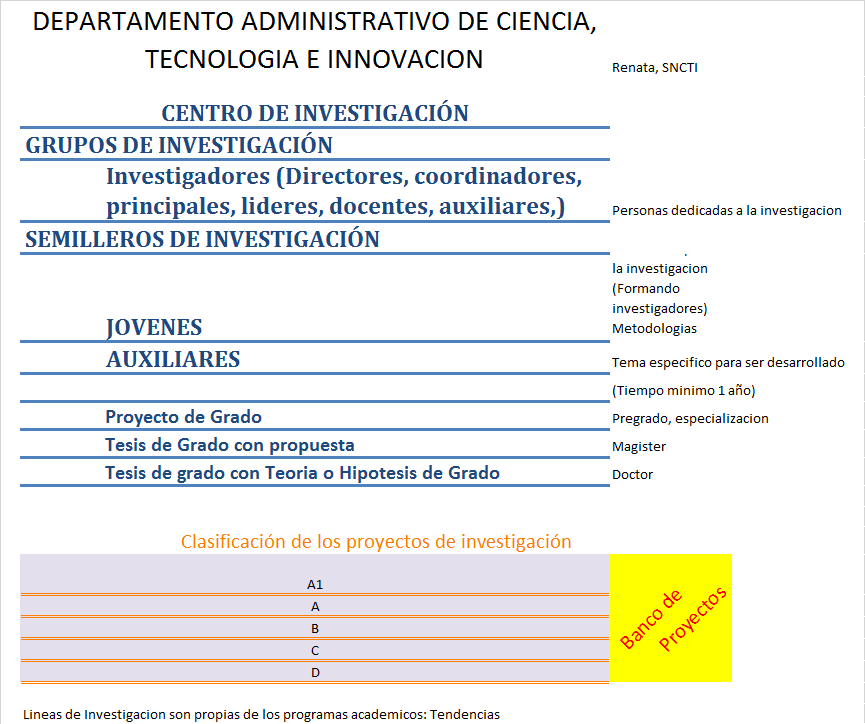Select the Personas dedicadas a la investigacion note

pos(726,211)
